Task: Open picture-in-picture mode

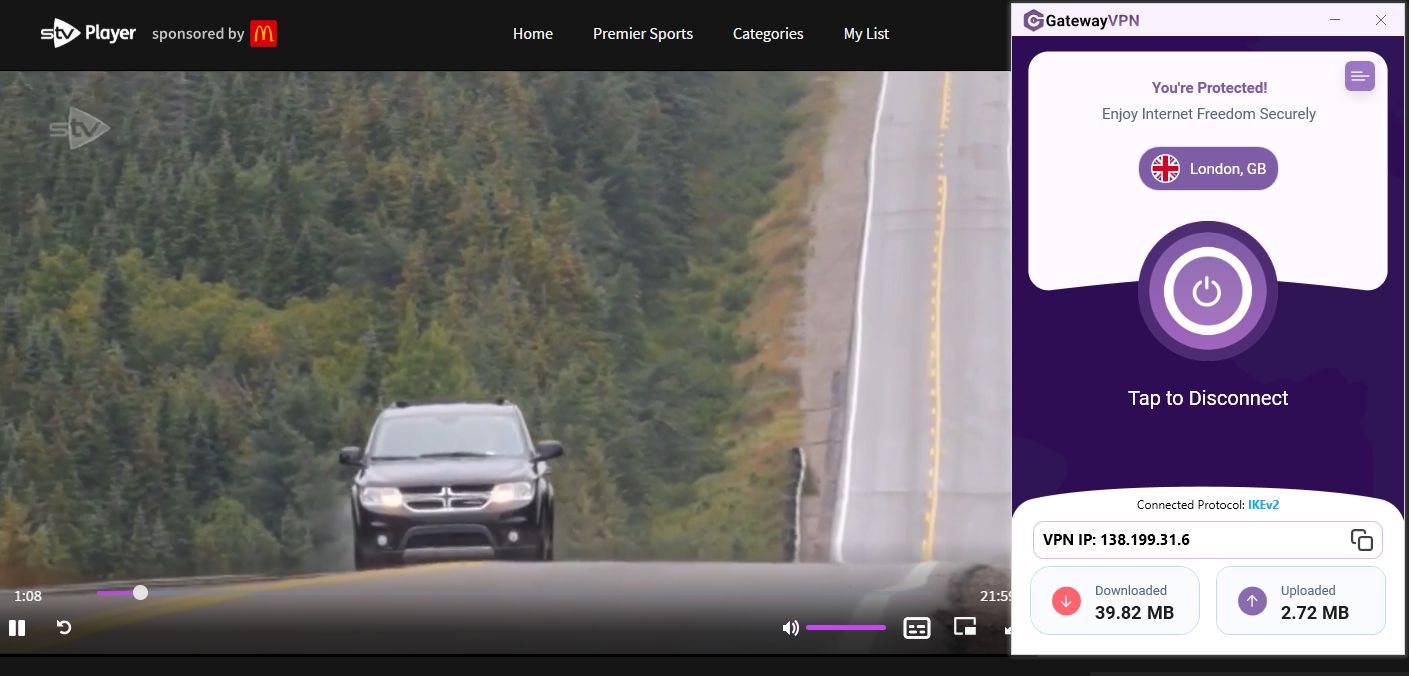Action: pyautogui.click(x=964, y=627)
